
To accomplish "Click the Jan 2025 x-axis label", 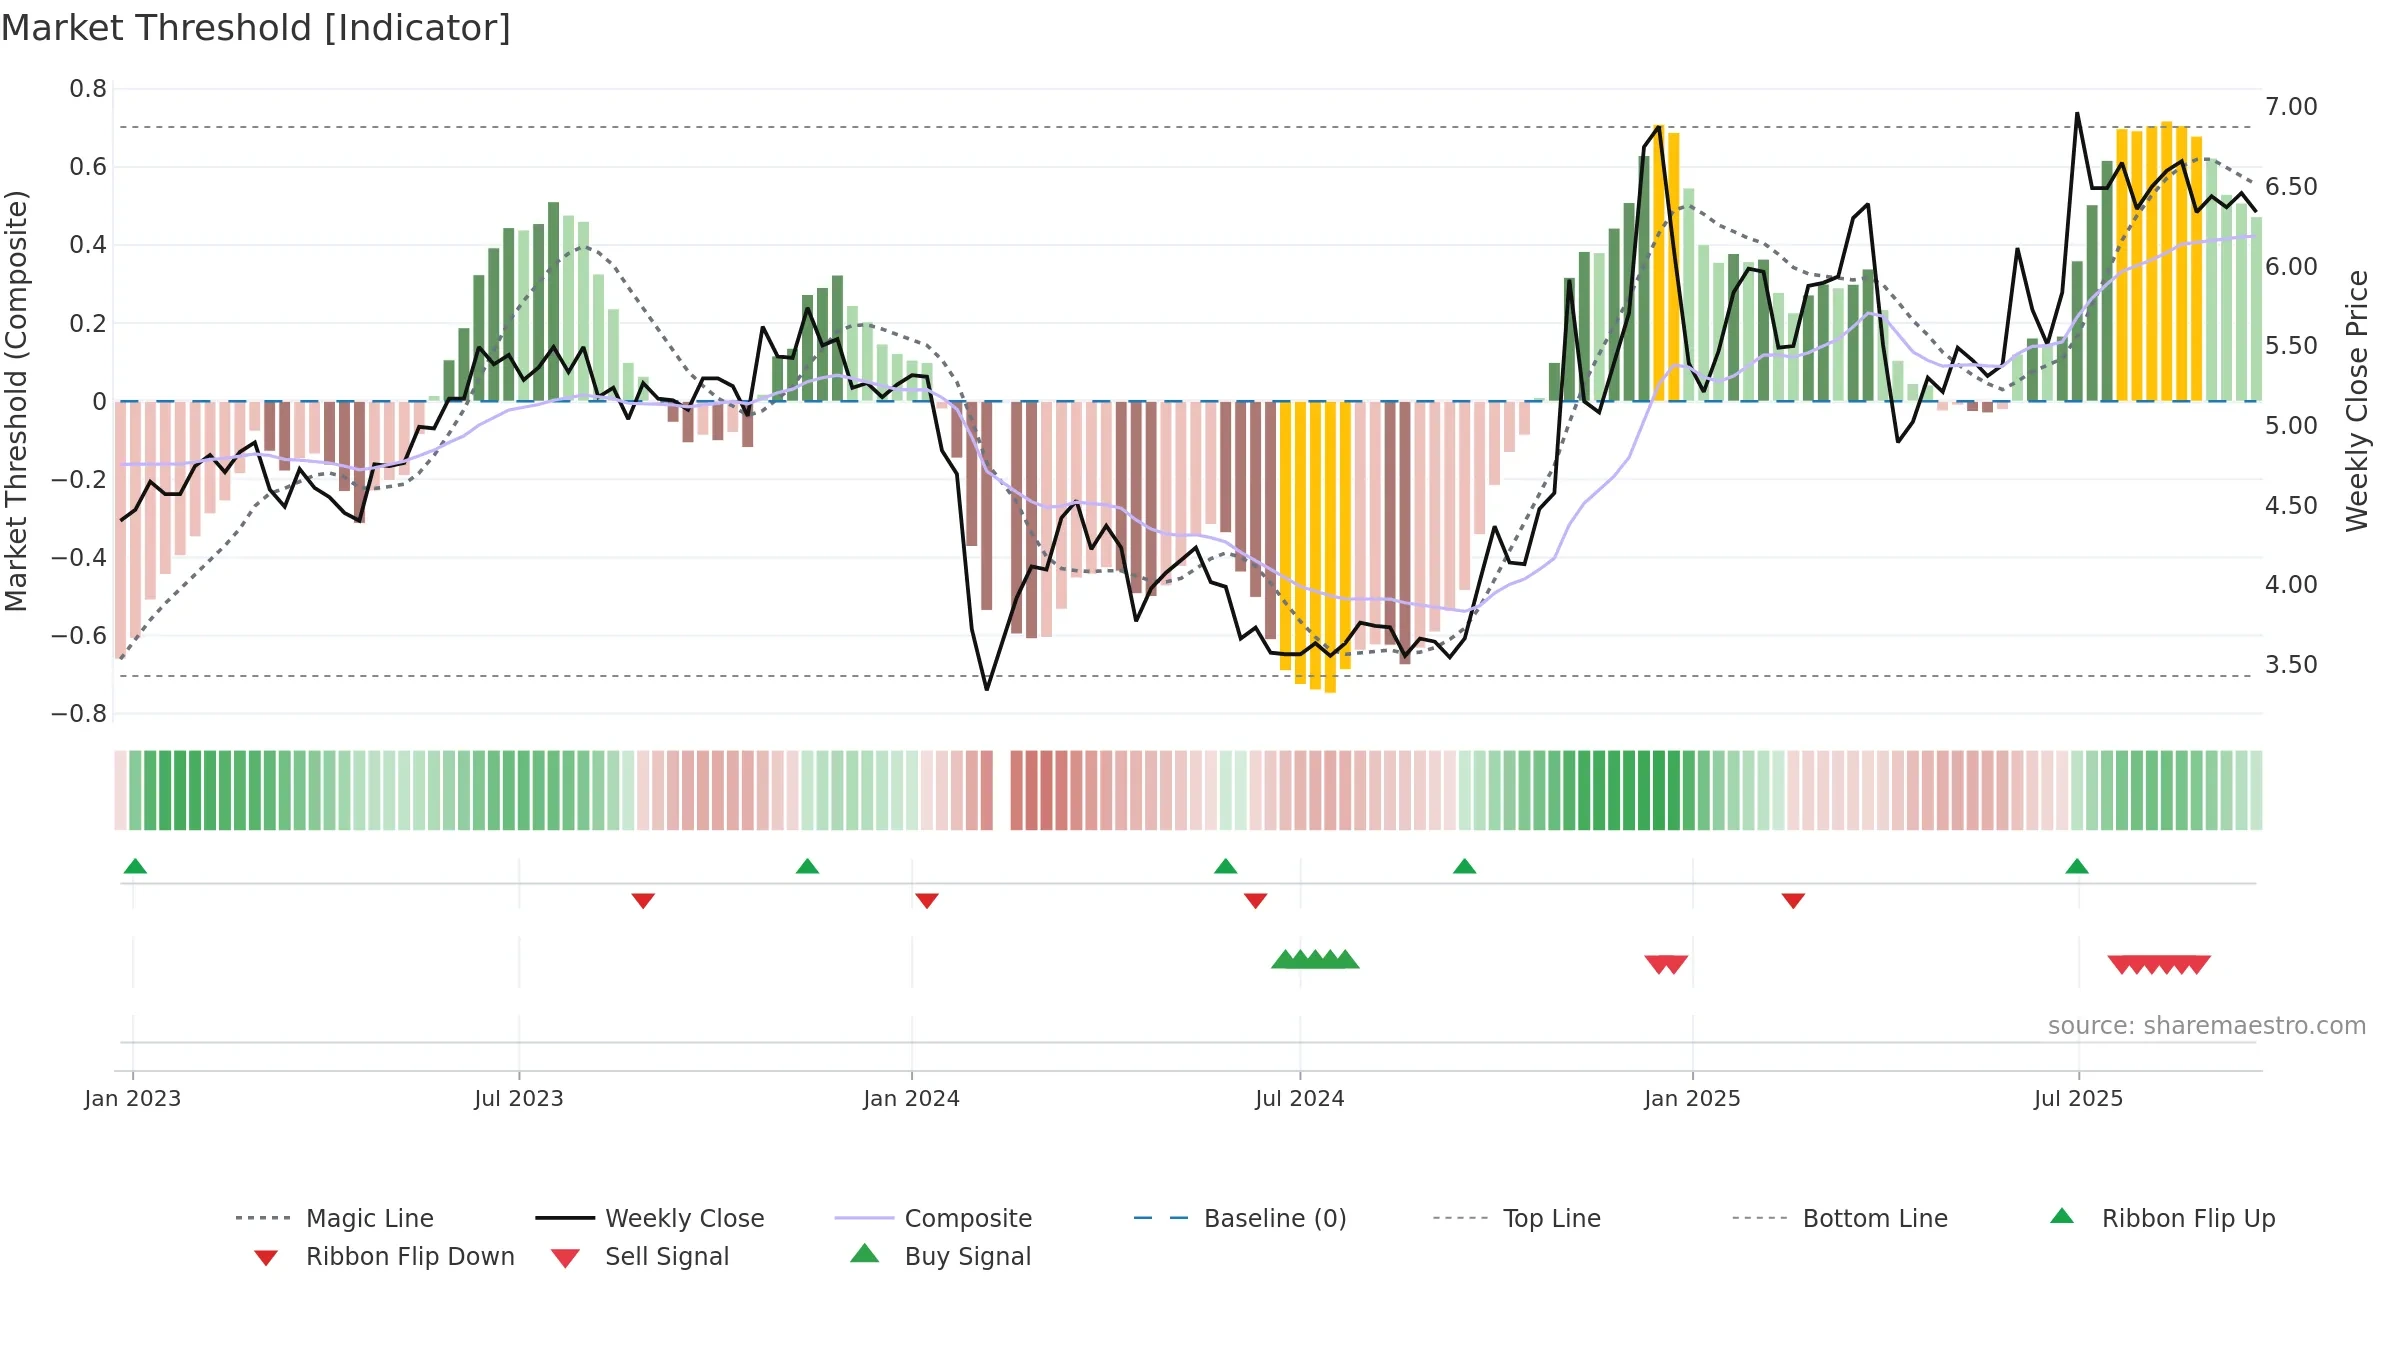I will (1693, 1098).
